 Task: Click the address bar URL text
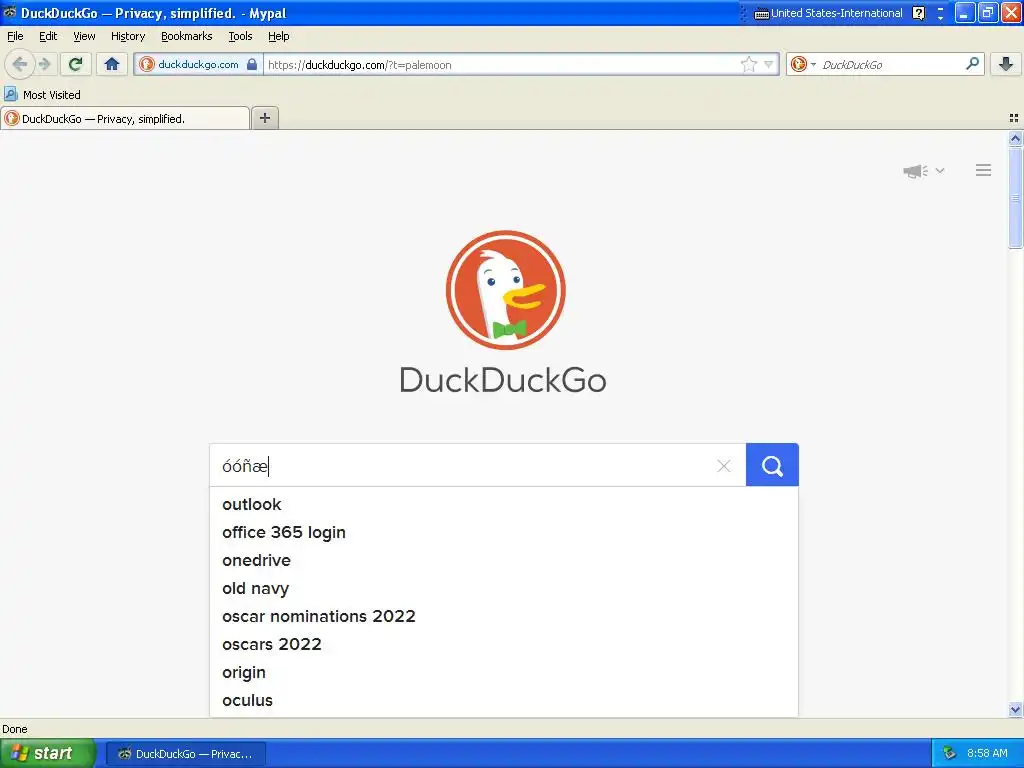(359, 65)
